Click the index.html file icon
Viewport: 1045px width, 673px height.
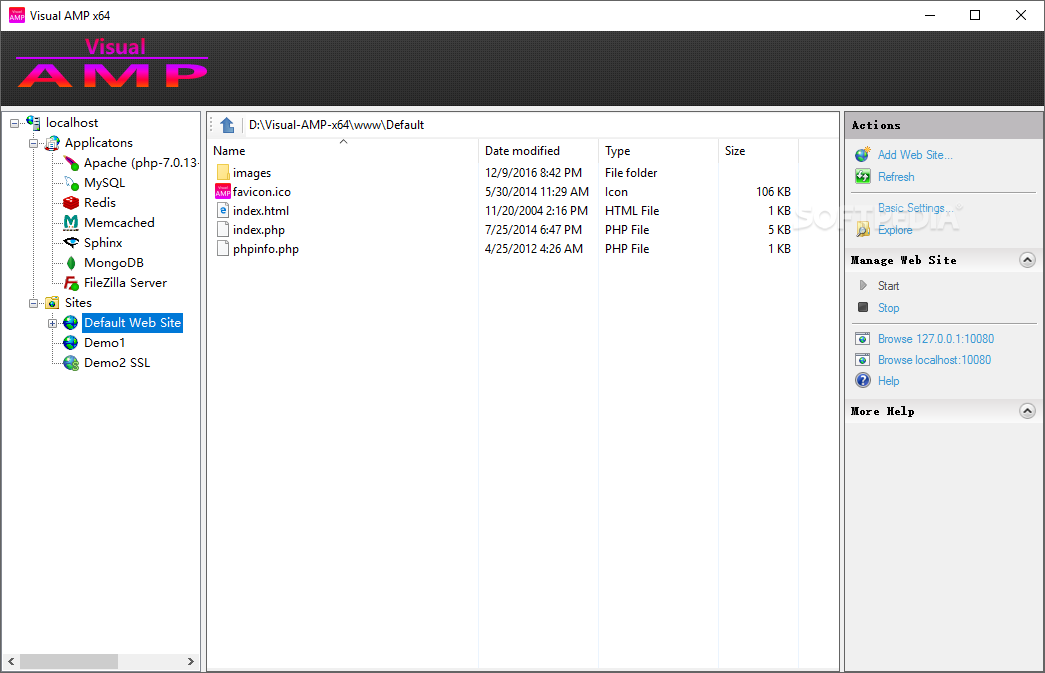click(x=223, y=211)
